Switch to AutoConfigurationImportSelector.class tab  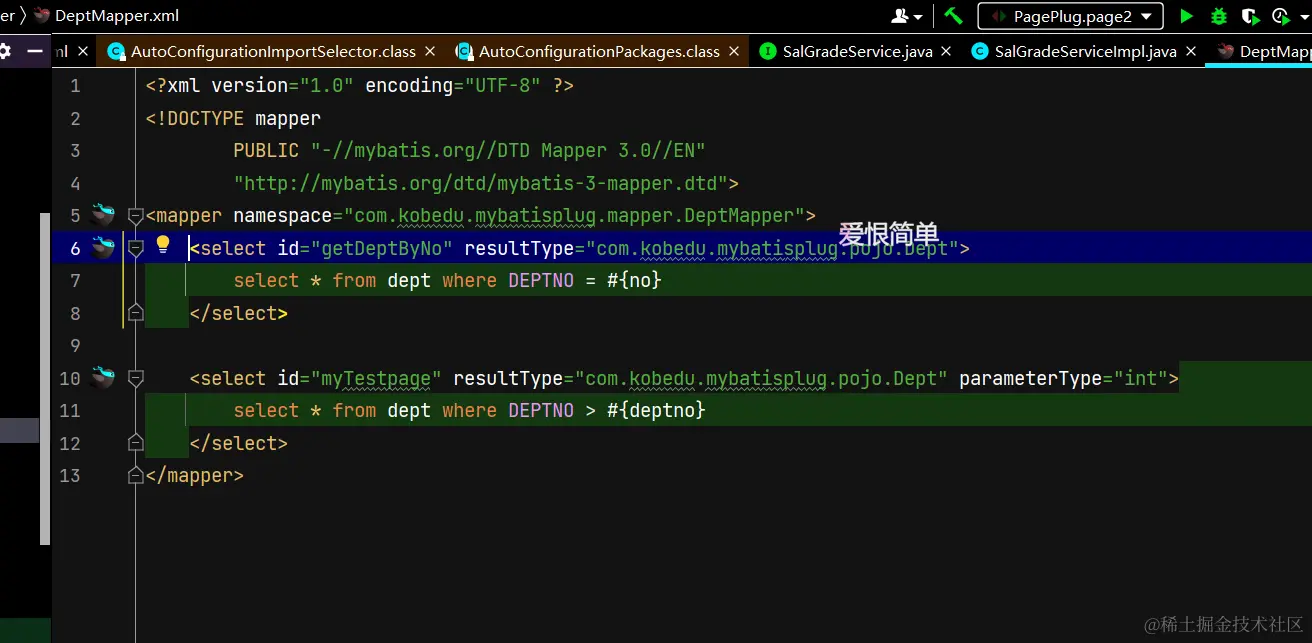tap(273, 51)
